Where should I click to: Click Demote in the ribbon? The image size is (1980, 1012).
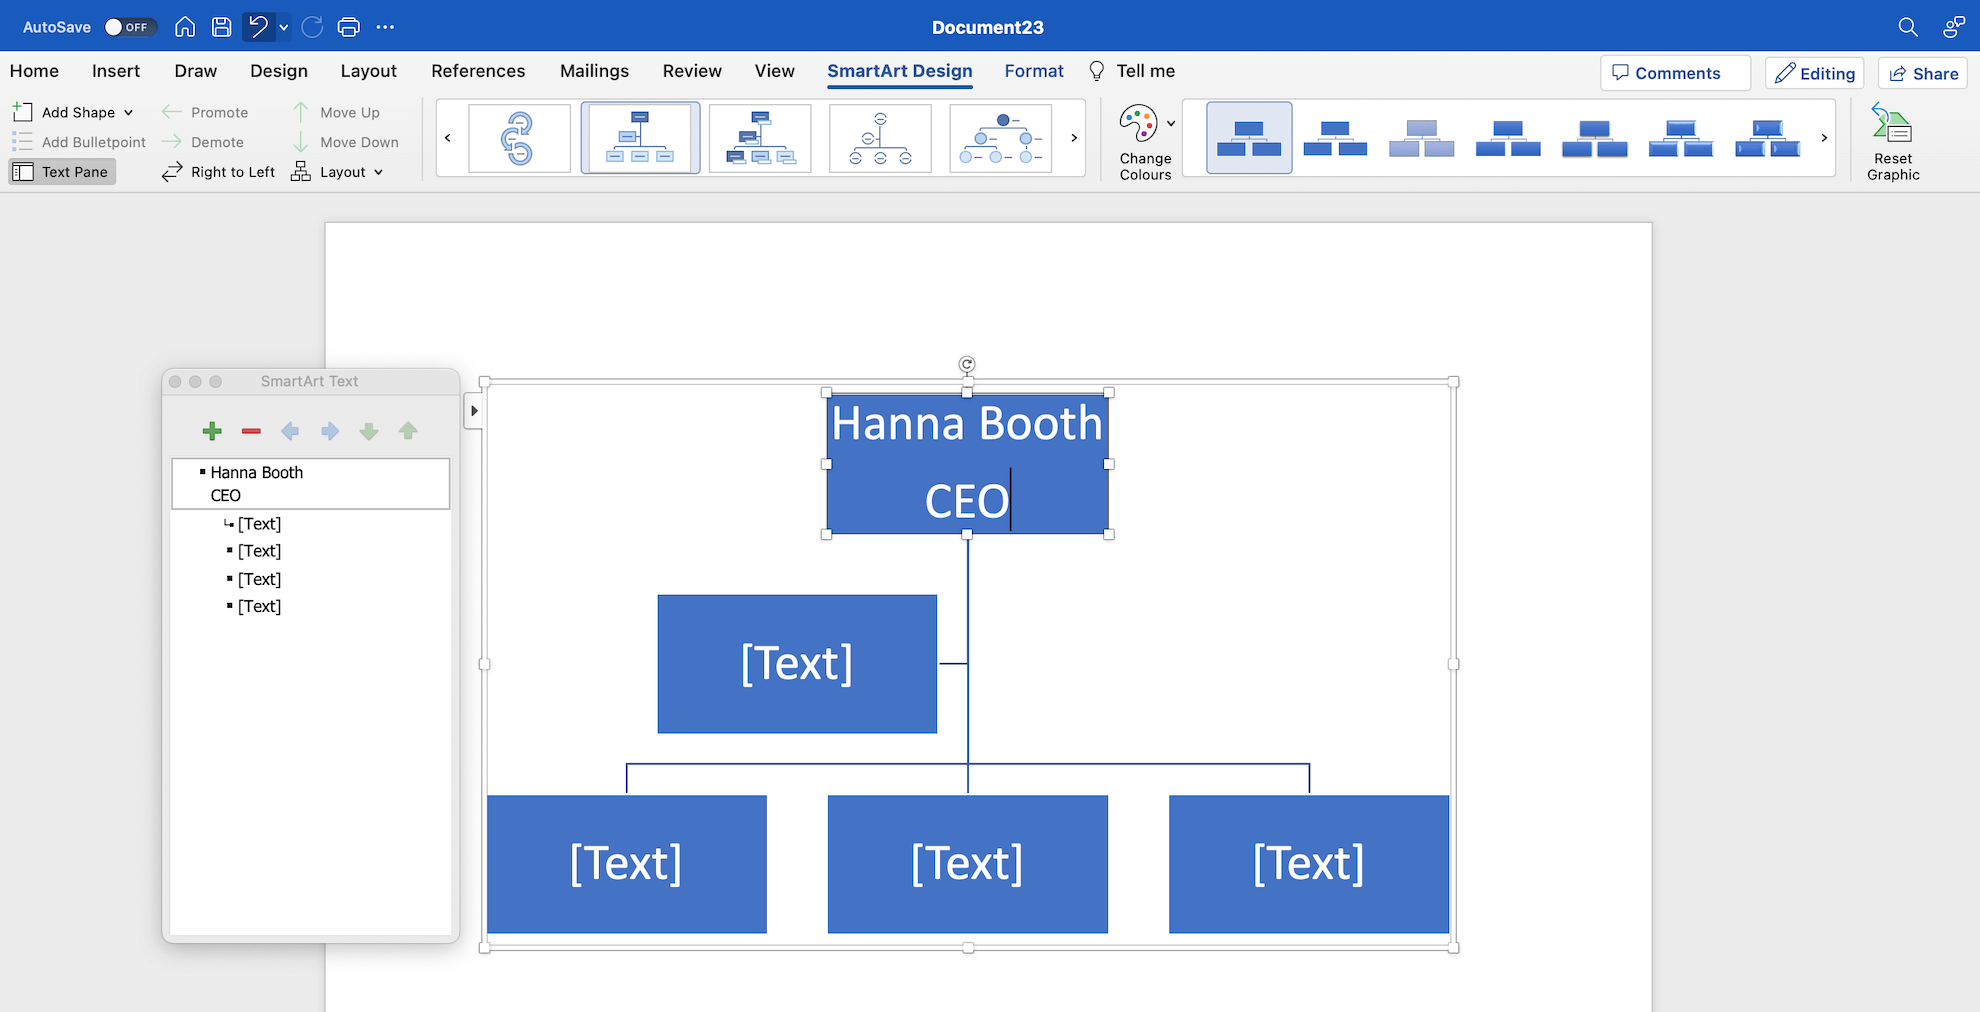tap(203, 142)
